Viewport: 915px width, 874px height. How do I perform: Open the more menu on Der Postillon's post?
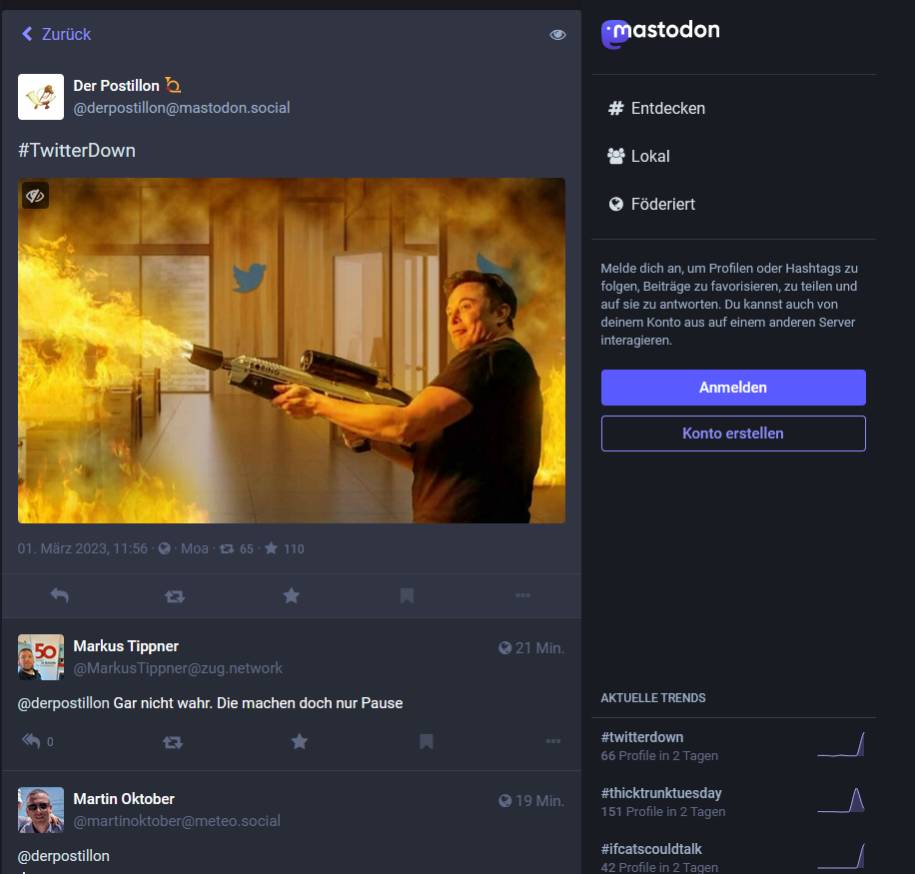523,596
